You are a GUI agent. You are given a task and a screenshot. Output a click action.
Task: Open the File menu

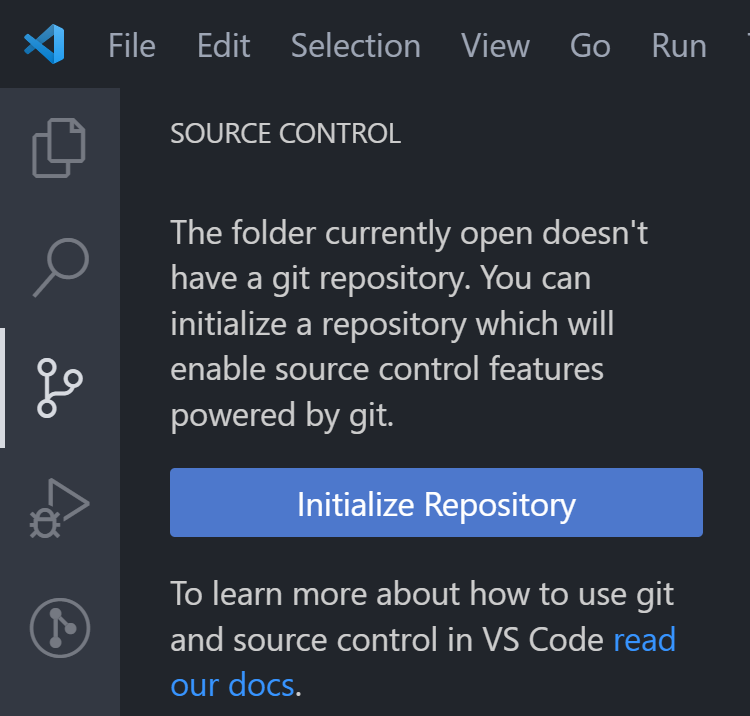[x=132, y=46]
